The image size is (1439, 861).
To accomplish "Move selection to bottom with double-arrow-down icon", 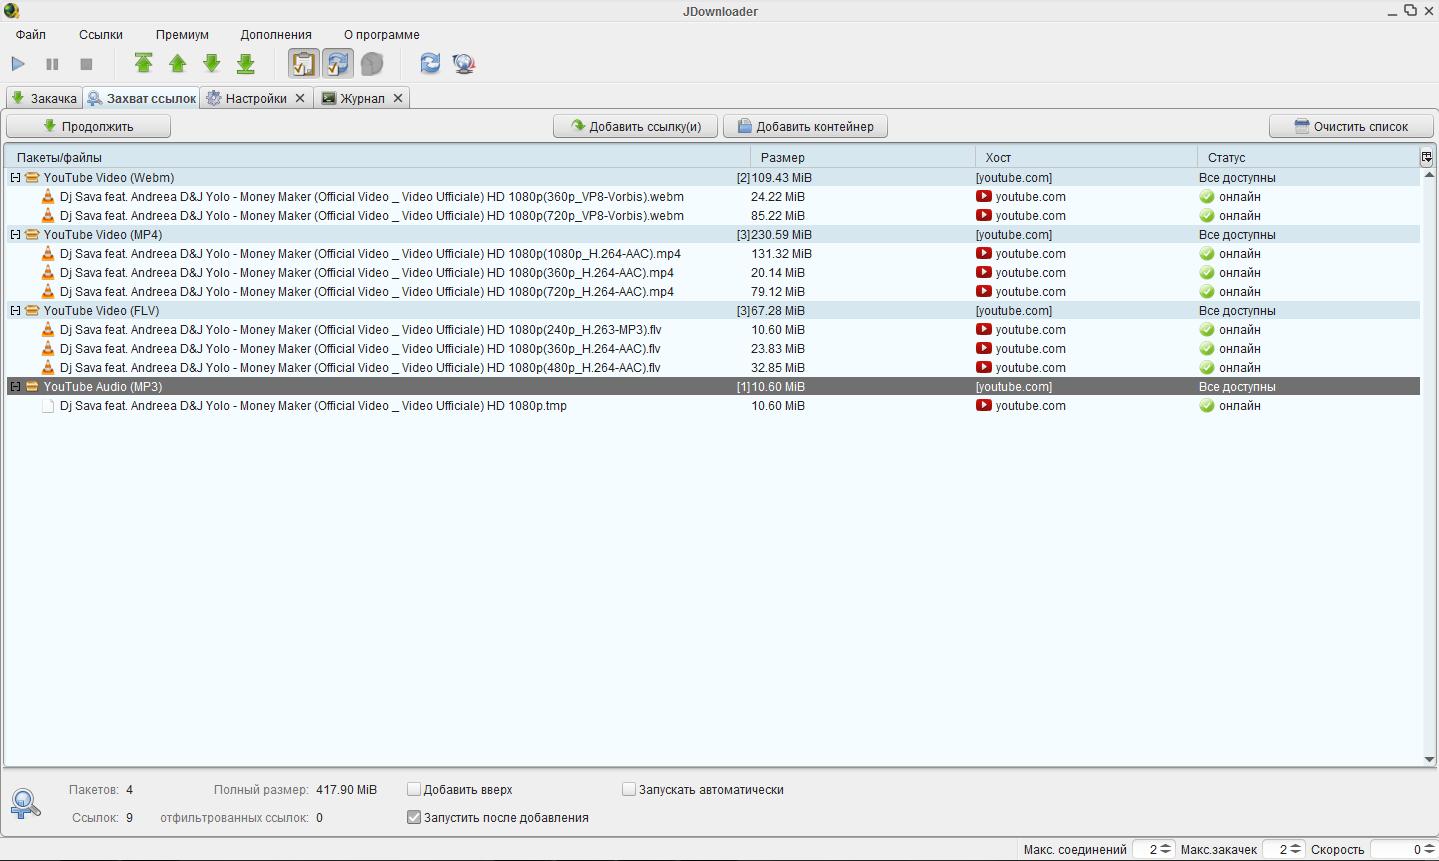I will [x=246, y=64].
